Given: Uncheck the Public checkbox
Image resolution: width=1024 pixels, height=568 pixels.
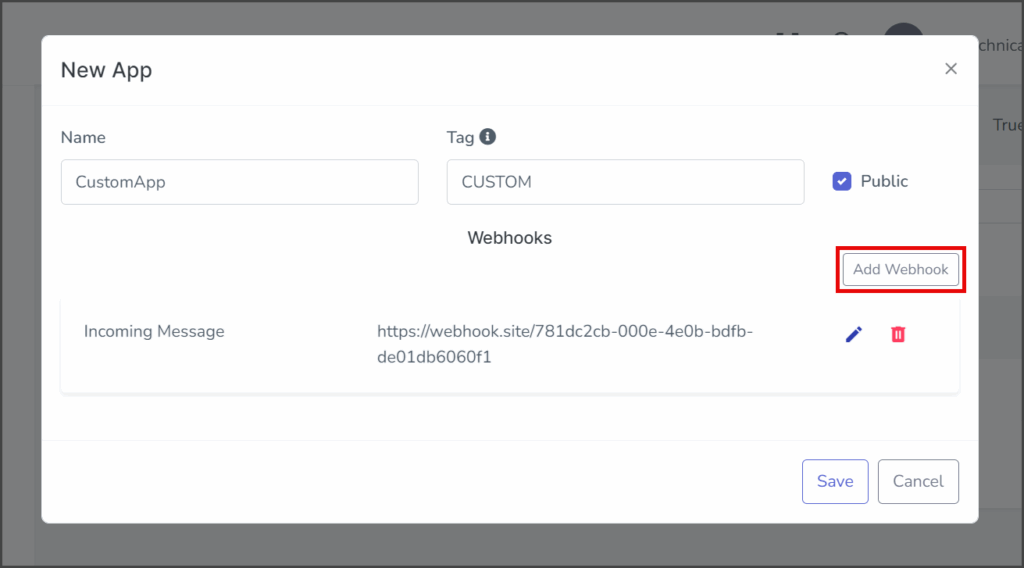Looking at the screenshot, I should (x=842, y=181).
